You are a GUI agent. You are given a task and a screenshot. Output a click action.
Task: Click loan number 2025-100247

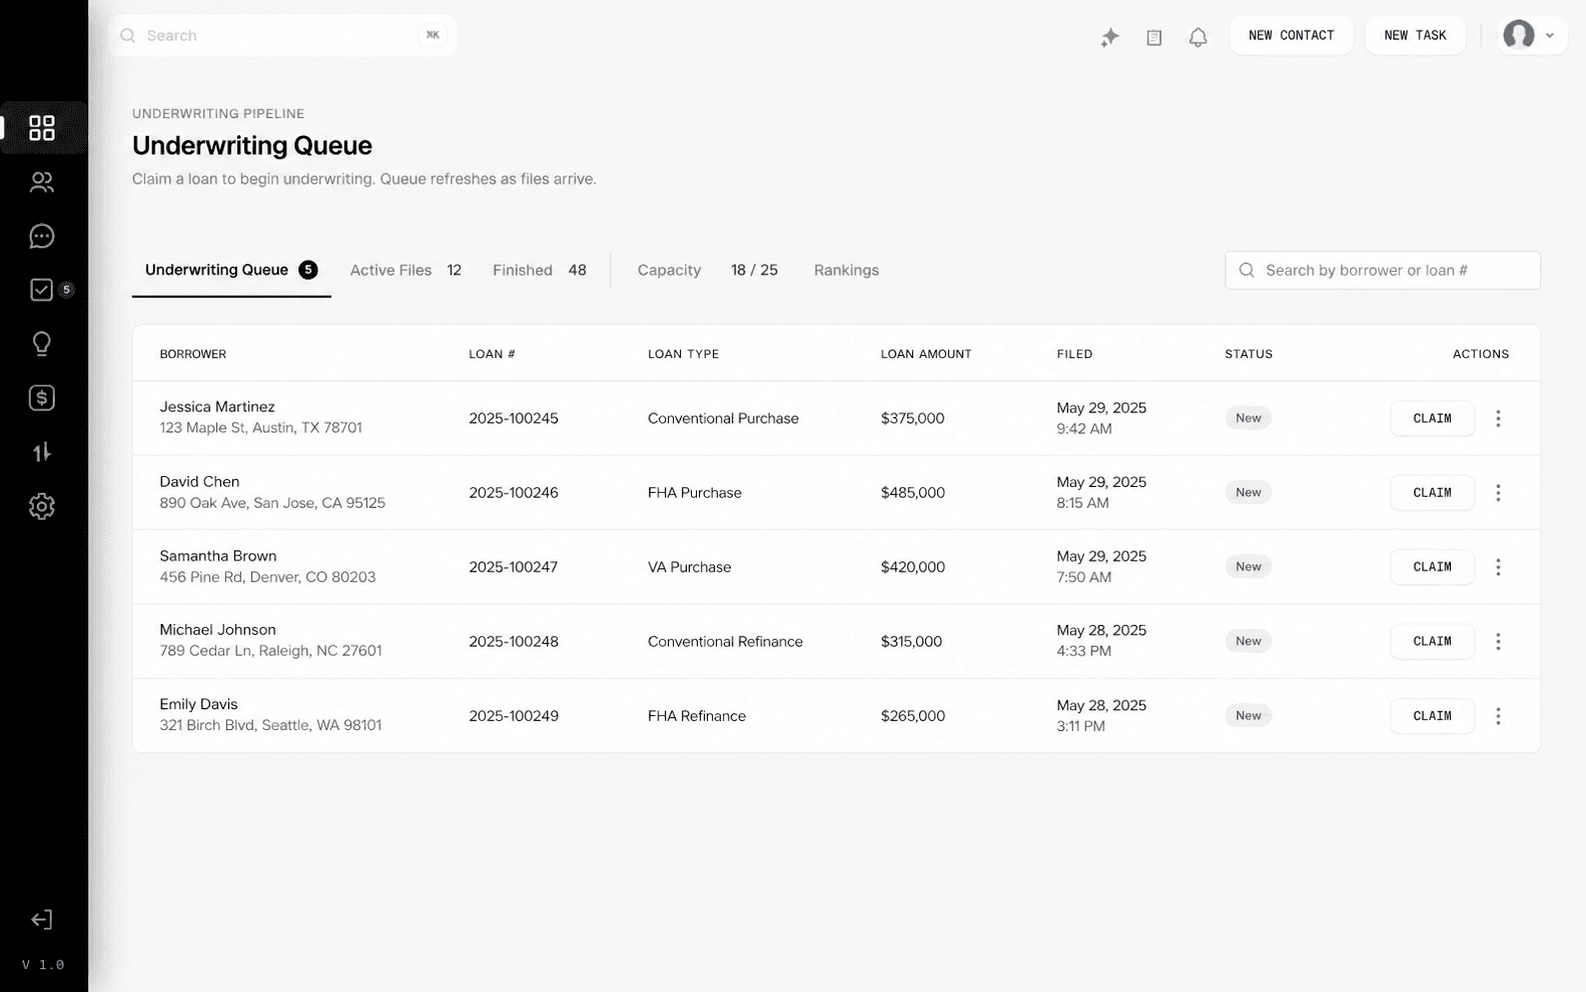514,567
